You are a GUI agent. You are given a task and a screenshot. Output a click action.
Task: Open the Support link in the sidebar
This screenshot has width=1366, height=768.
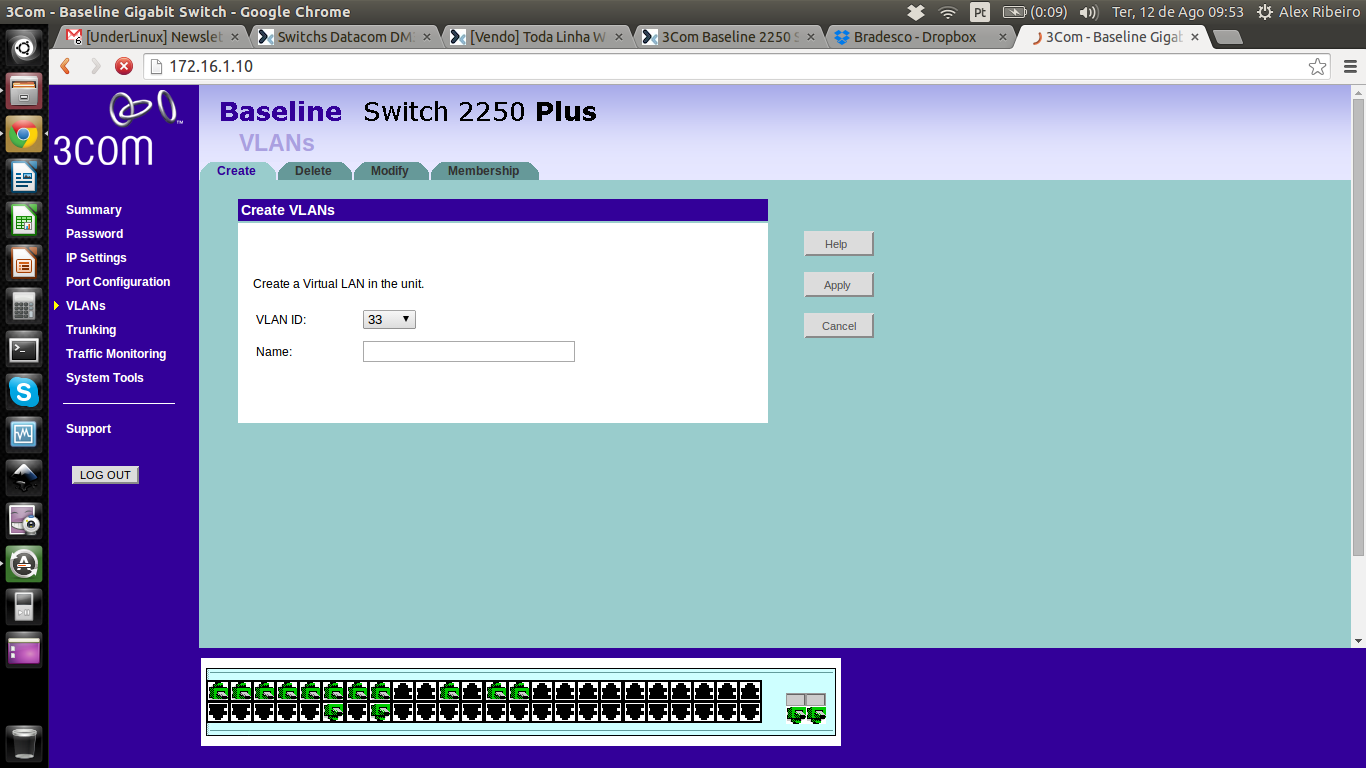tap(89, 429)
